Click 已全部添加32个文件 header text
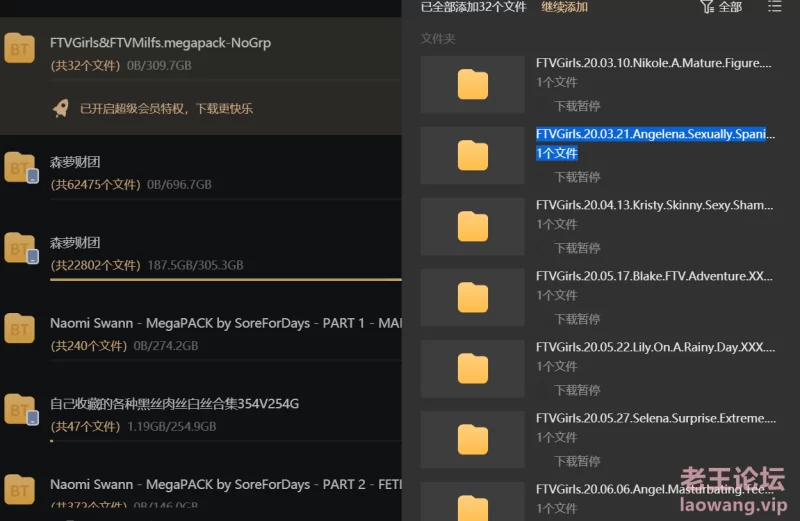The image size is (800, 521). pyautogui.click(x=473, y=7)
